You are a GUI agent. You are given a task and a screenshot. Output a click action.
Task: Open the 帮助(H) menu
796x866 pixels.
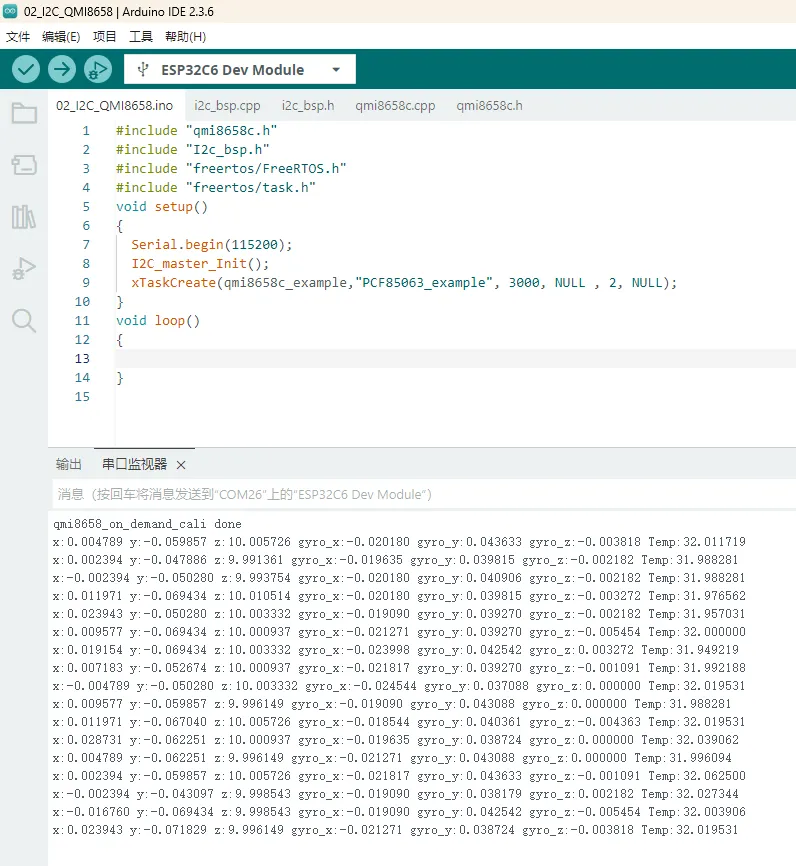point(185,37)
